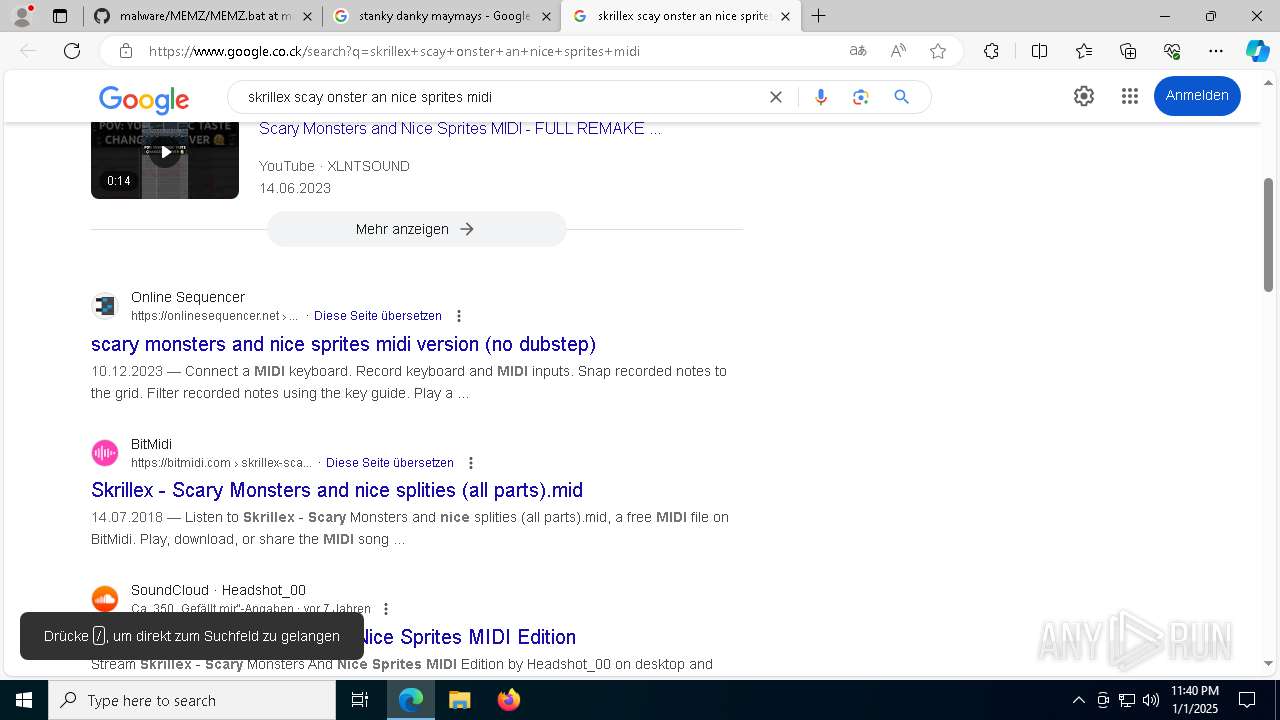Show hidden system tray icons

(1078, 700)
